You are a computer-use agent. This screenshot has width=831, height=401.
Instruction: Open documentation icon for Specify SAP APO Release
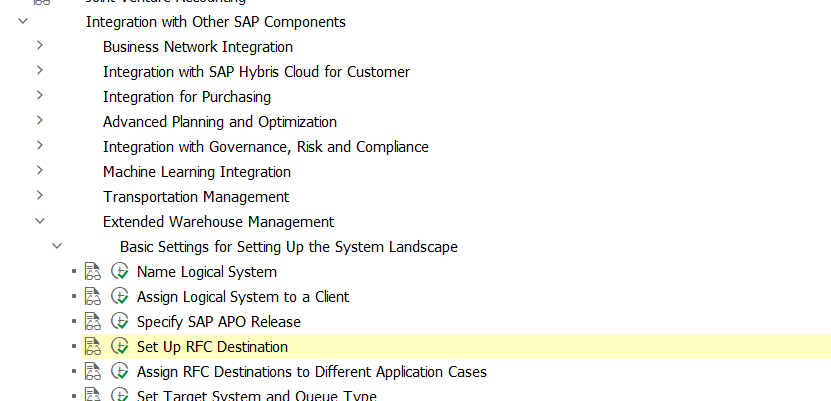point(93,322)
